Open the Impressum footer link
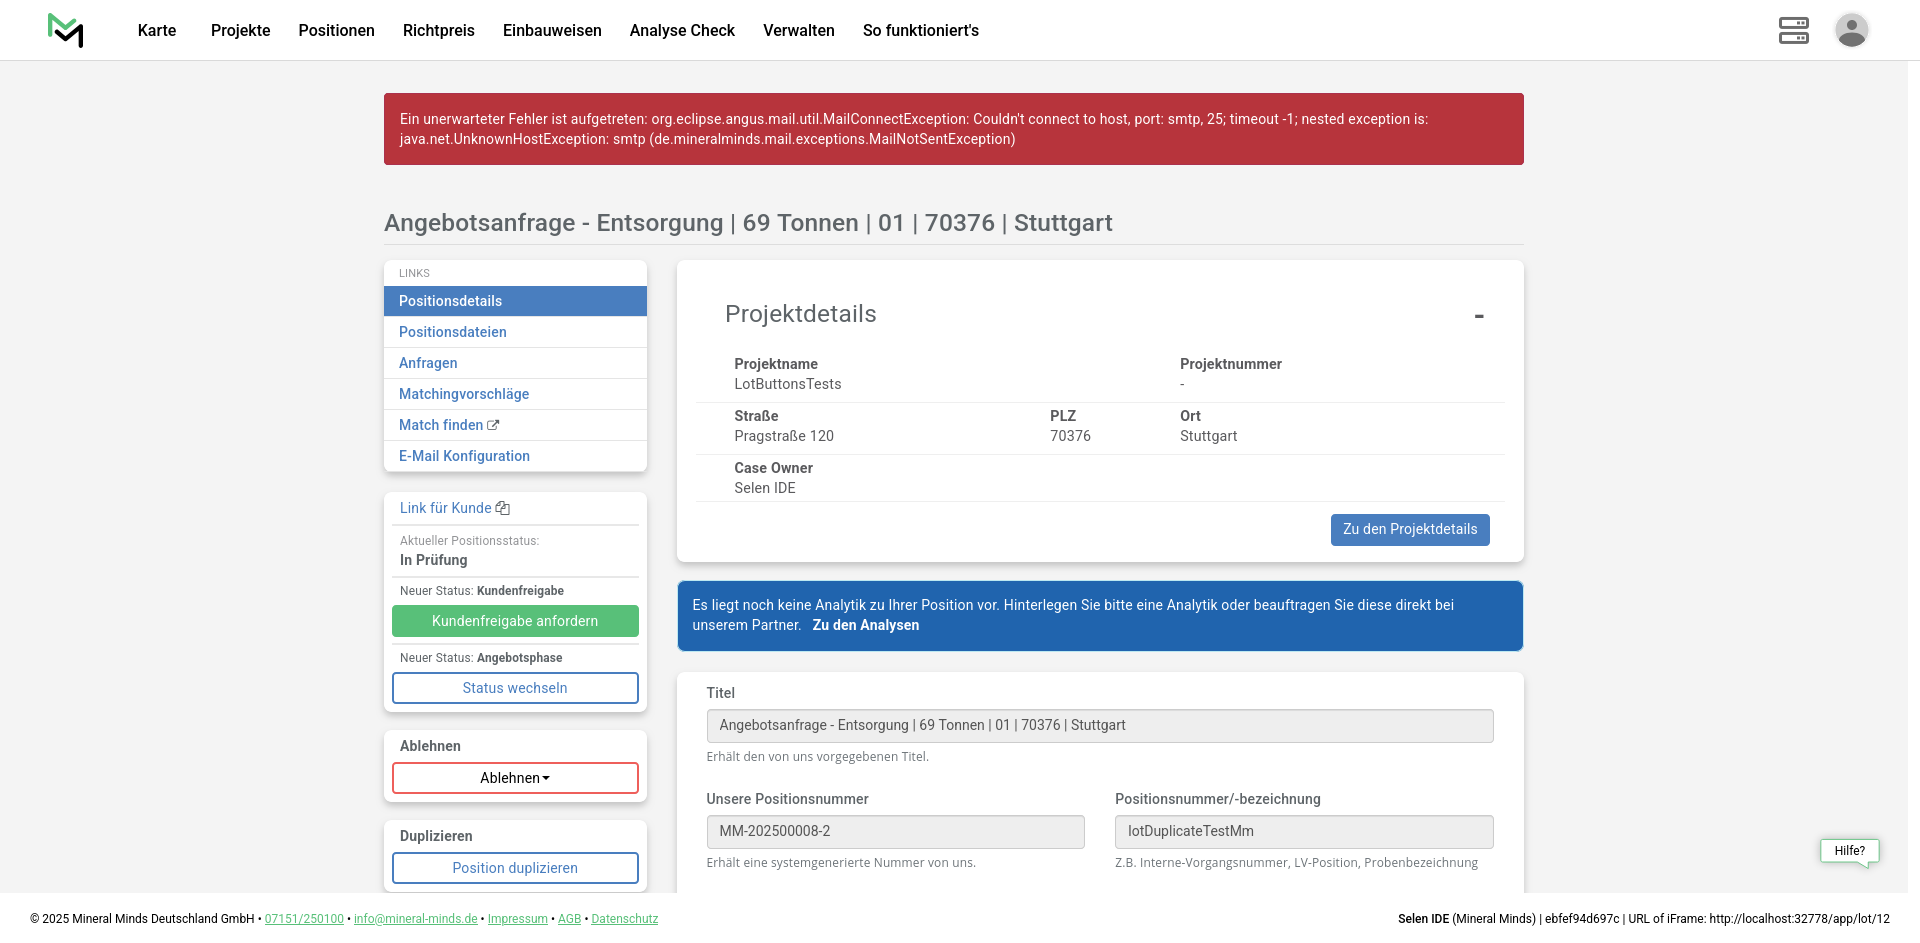Viewport: 1920px width, 943px height. tap(517, 919)
